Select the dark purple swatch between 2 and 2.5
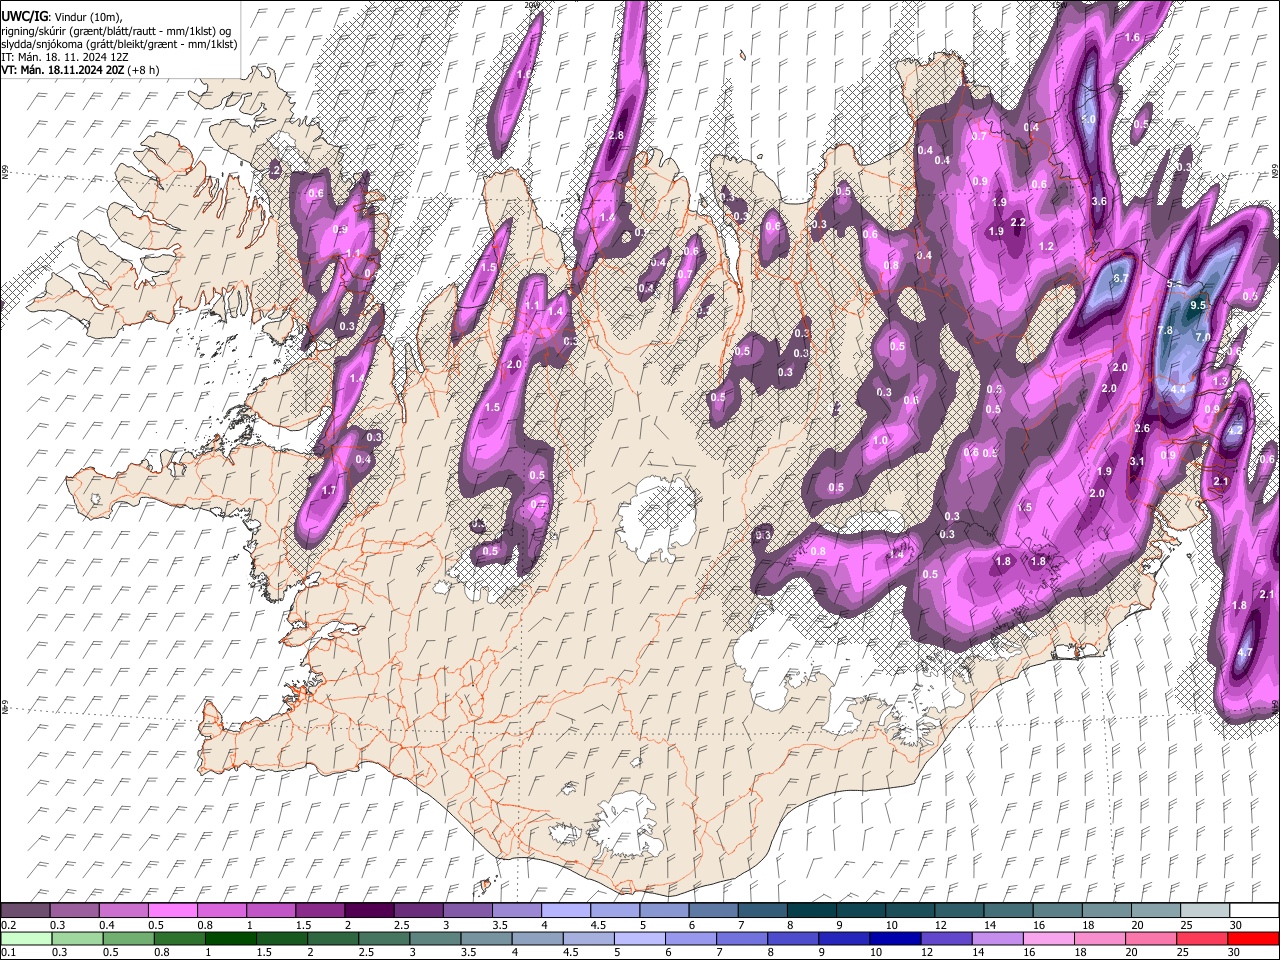 point(369,910)
